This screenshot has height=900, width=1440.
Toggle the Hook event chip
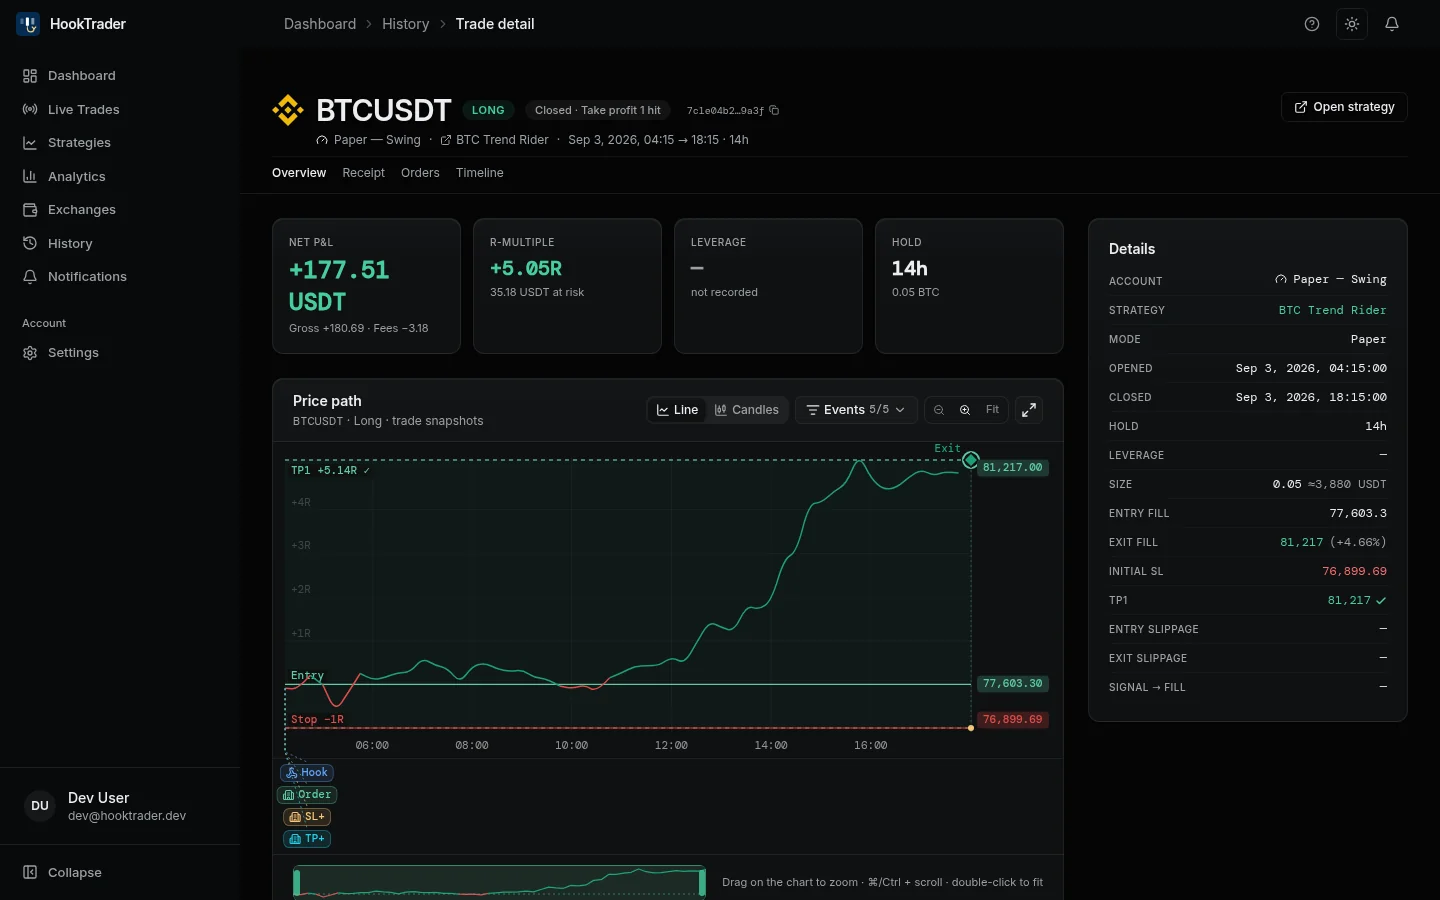point(307,773)
